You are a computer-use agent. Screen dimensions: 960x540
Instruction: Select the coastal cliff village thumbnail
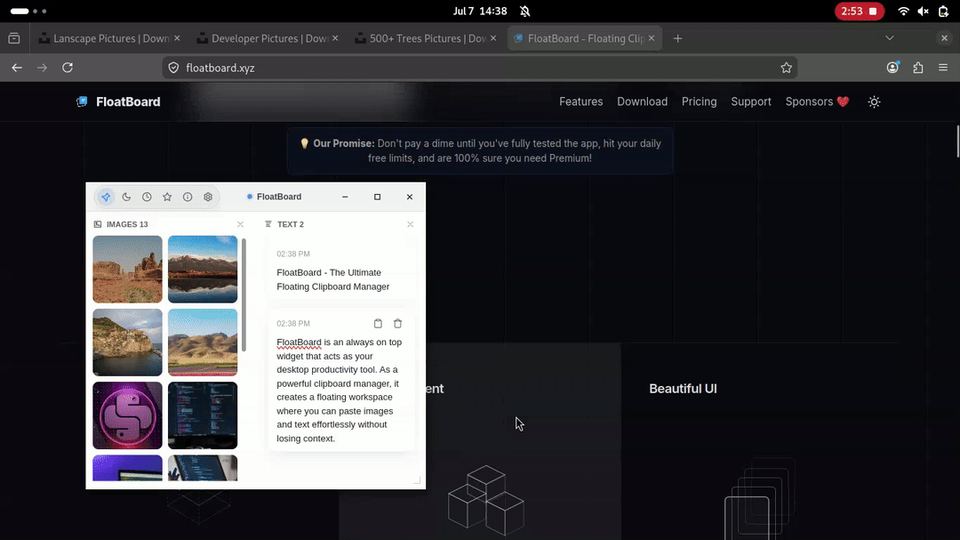click(x=127, y=342)
